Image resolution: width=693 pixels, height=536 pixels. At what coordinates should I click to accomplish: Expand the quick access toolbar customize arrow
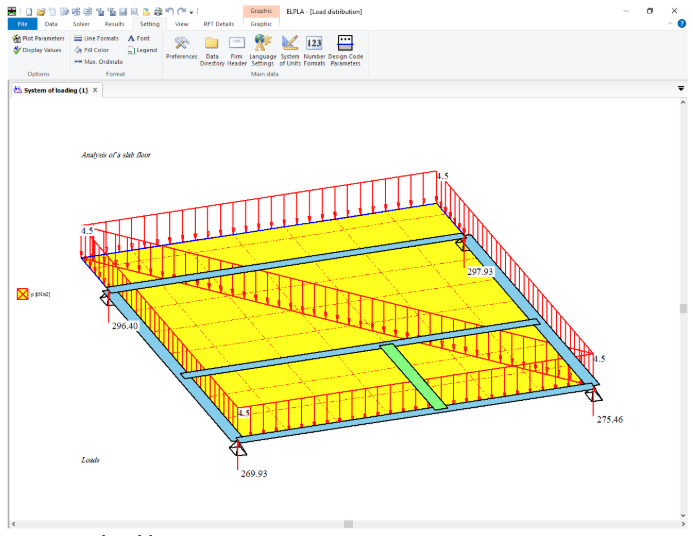(x=191, y=12)
